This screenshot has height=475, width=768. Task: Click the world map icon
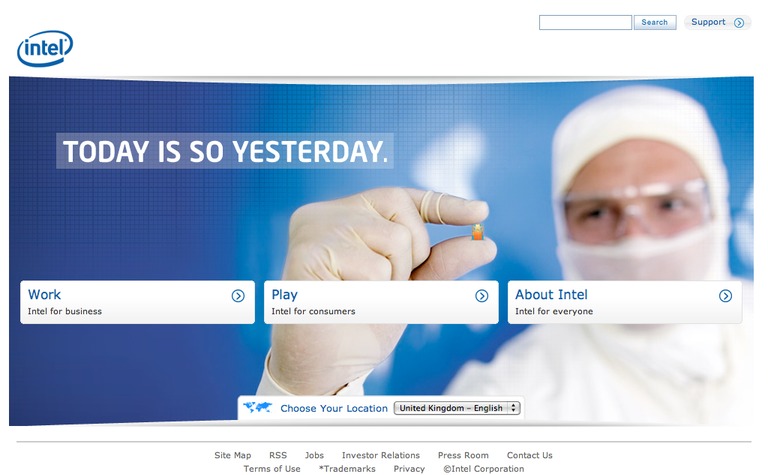(258, 407)
